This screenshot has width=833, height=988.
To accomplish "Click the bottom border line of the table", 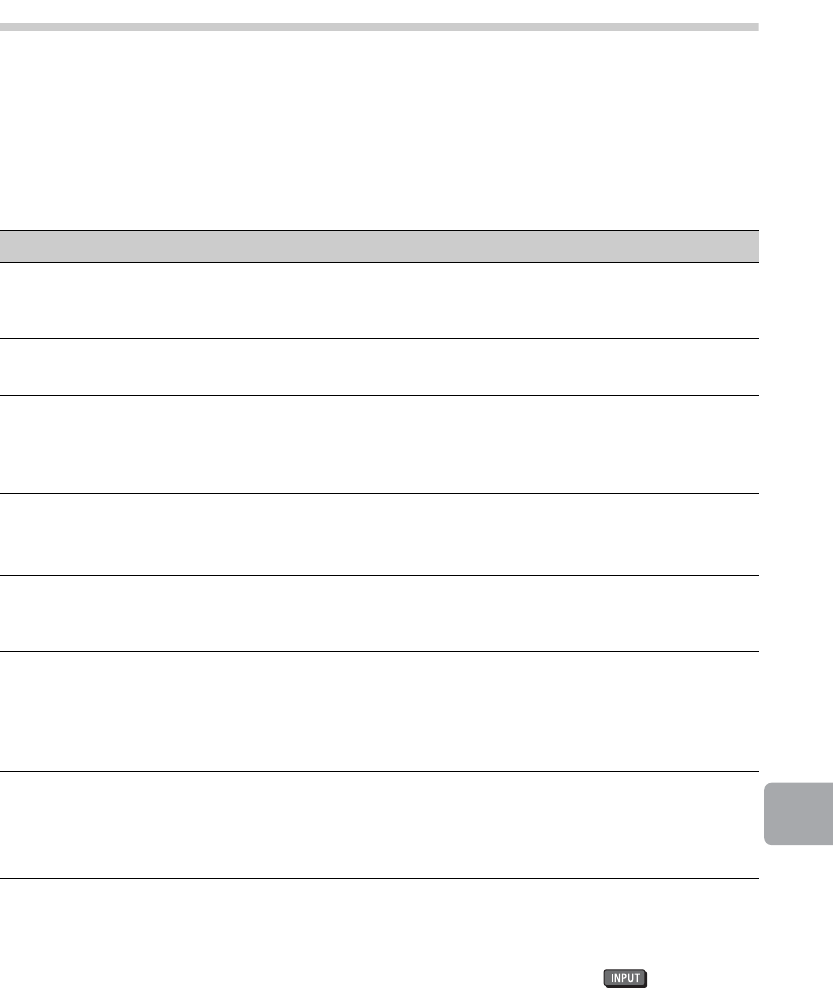I will [379, 879].
